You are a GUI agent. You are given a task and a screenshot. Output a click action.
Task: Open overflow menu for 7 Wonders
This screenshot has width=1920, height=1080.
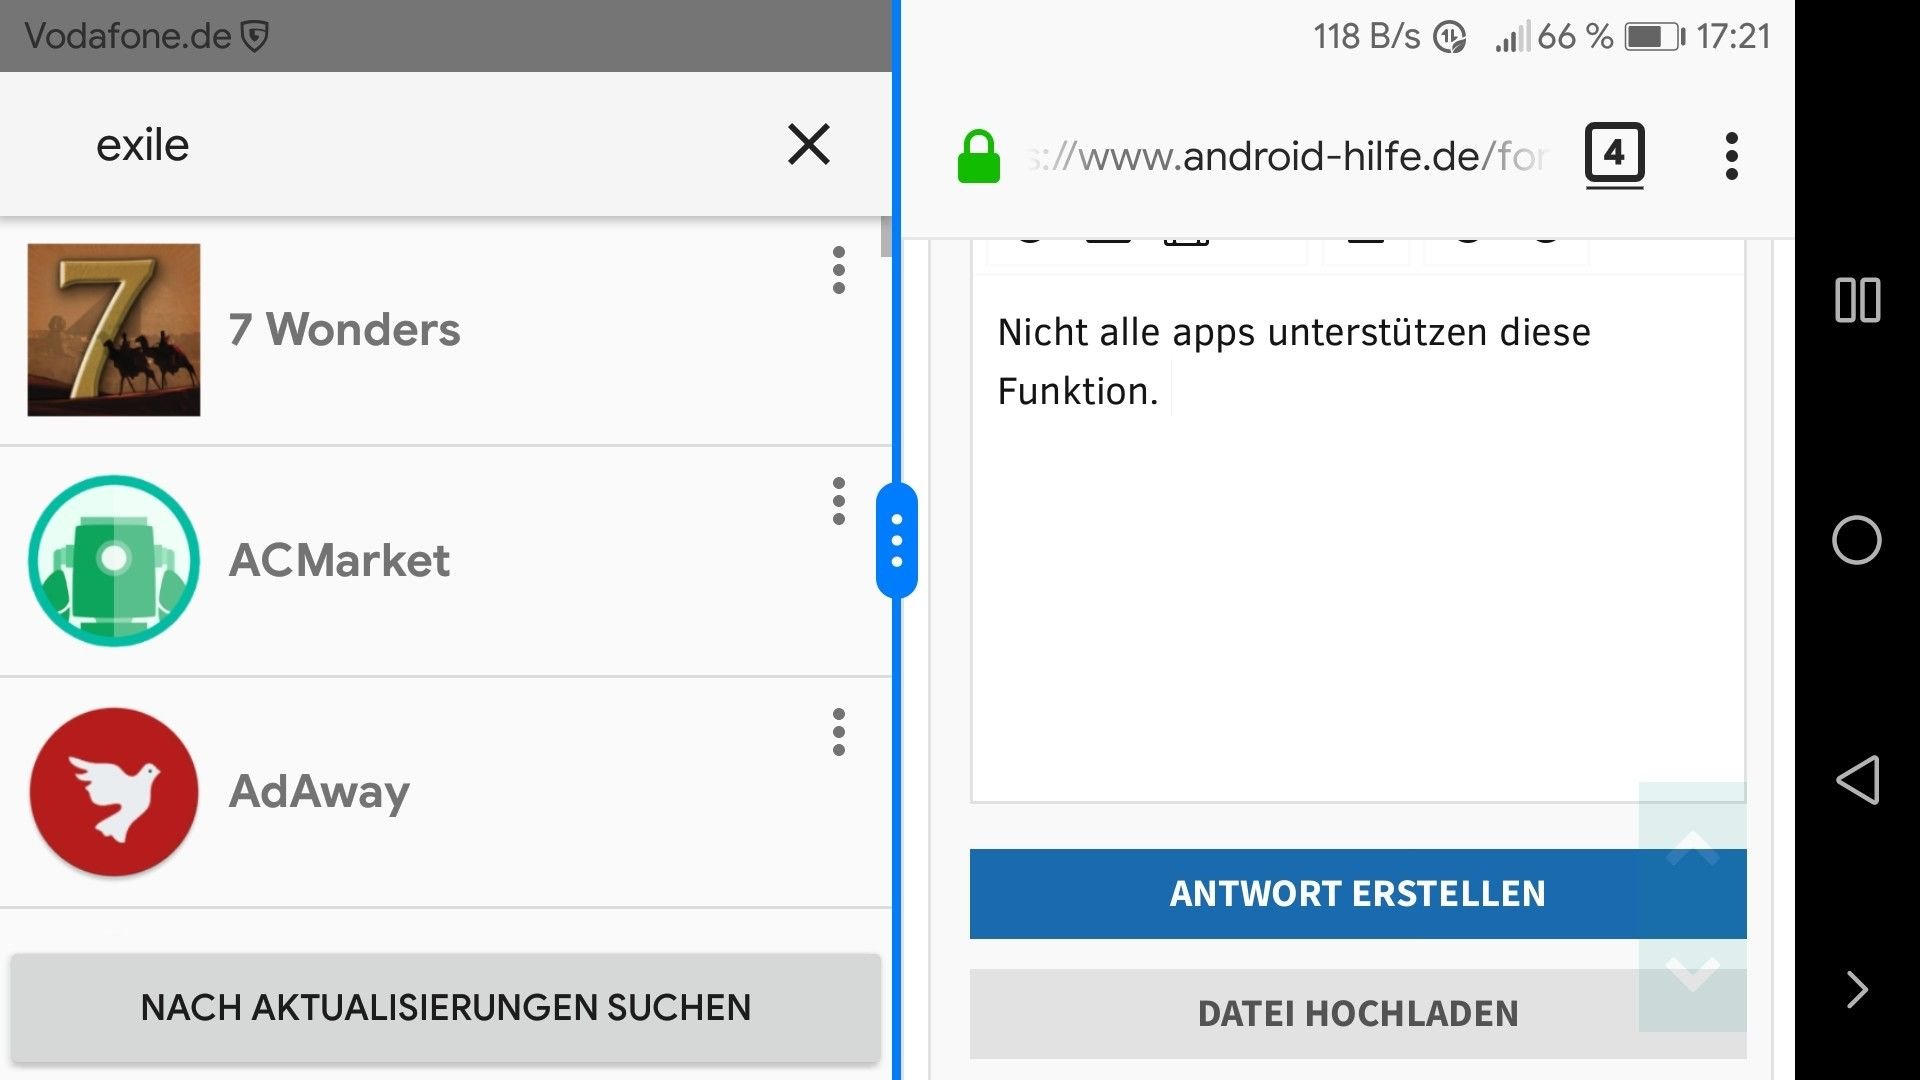tap(838, 270)
